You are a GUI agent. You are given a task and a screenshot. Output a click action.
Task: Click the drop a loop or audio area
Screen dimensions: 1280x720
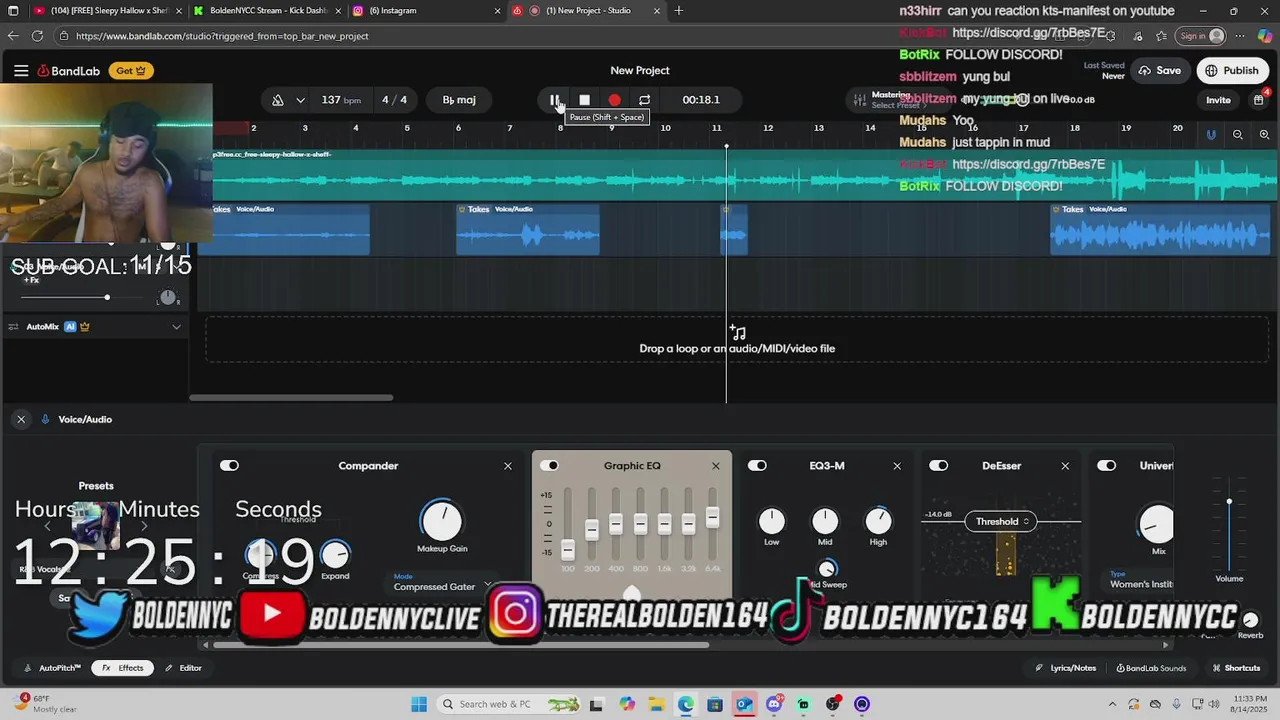click(x=737, y=340)
